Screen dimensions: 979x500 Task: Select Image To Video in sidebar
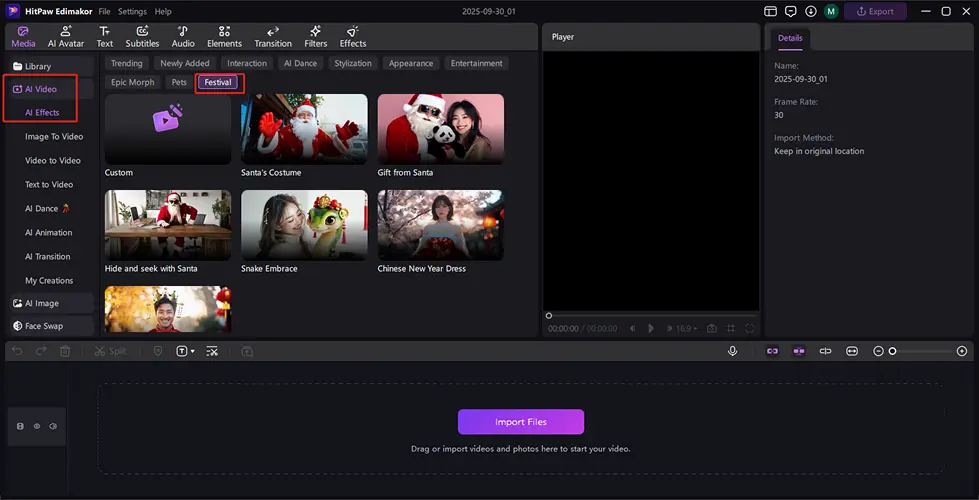coord(54,136)
